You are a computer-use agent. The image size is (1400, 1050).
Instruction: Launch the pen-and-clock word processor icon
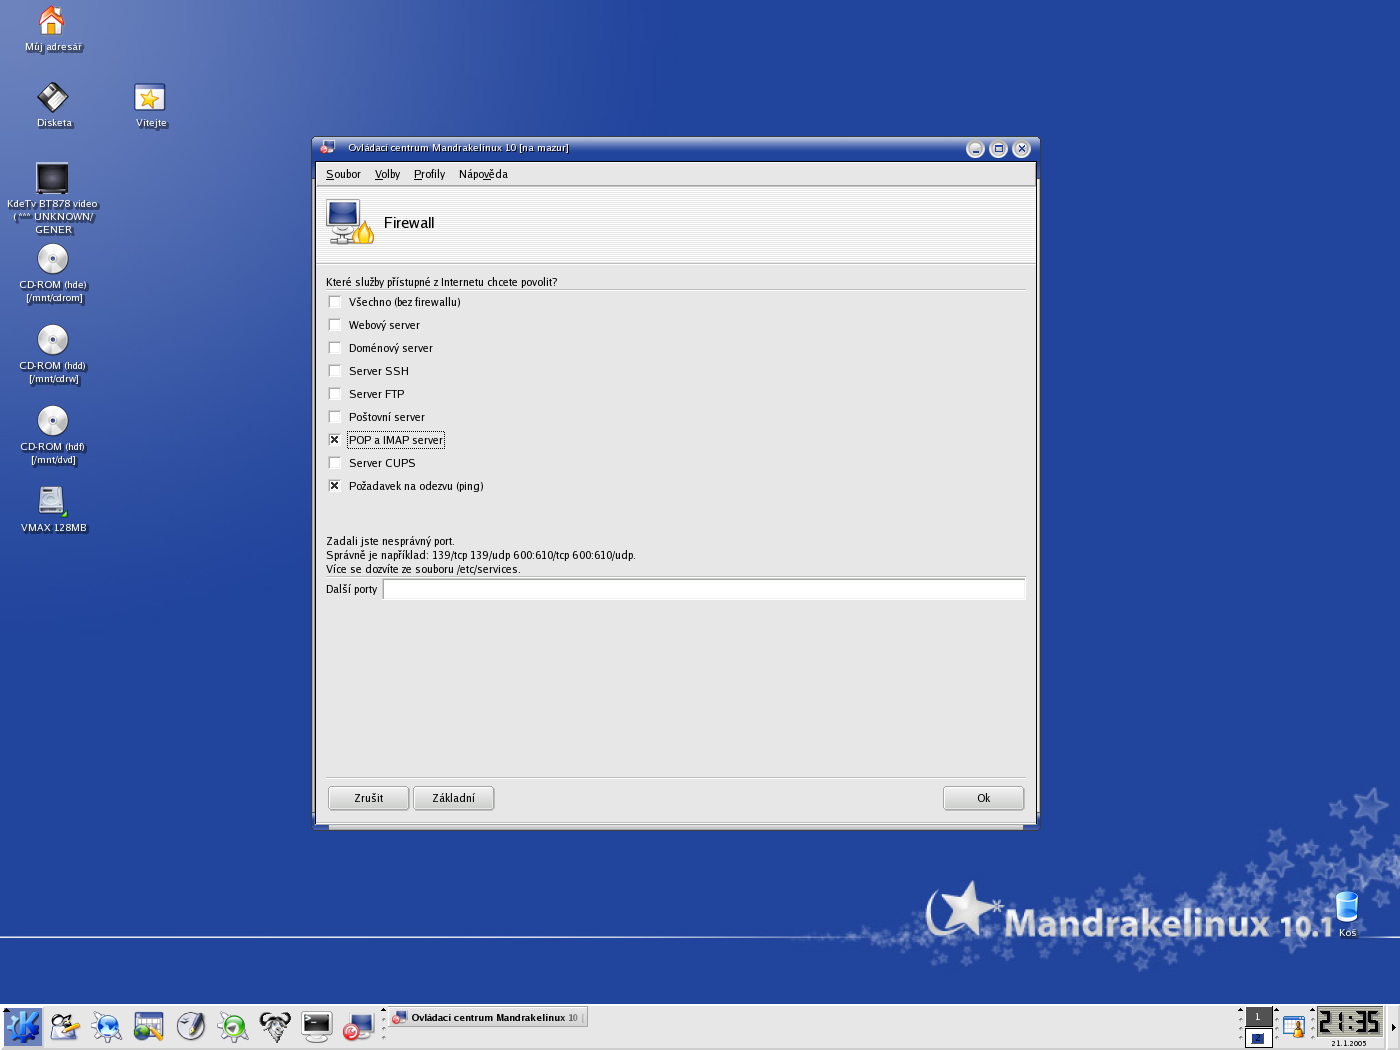(191, 1026)
